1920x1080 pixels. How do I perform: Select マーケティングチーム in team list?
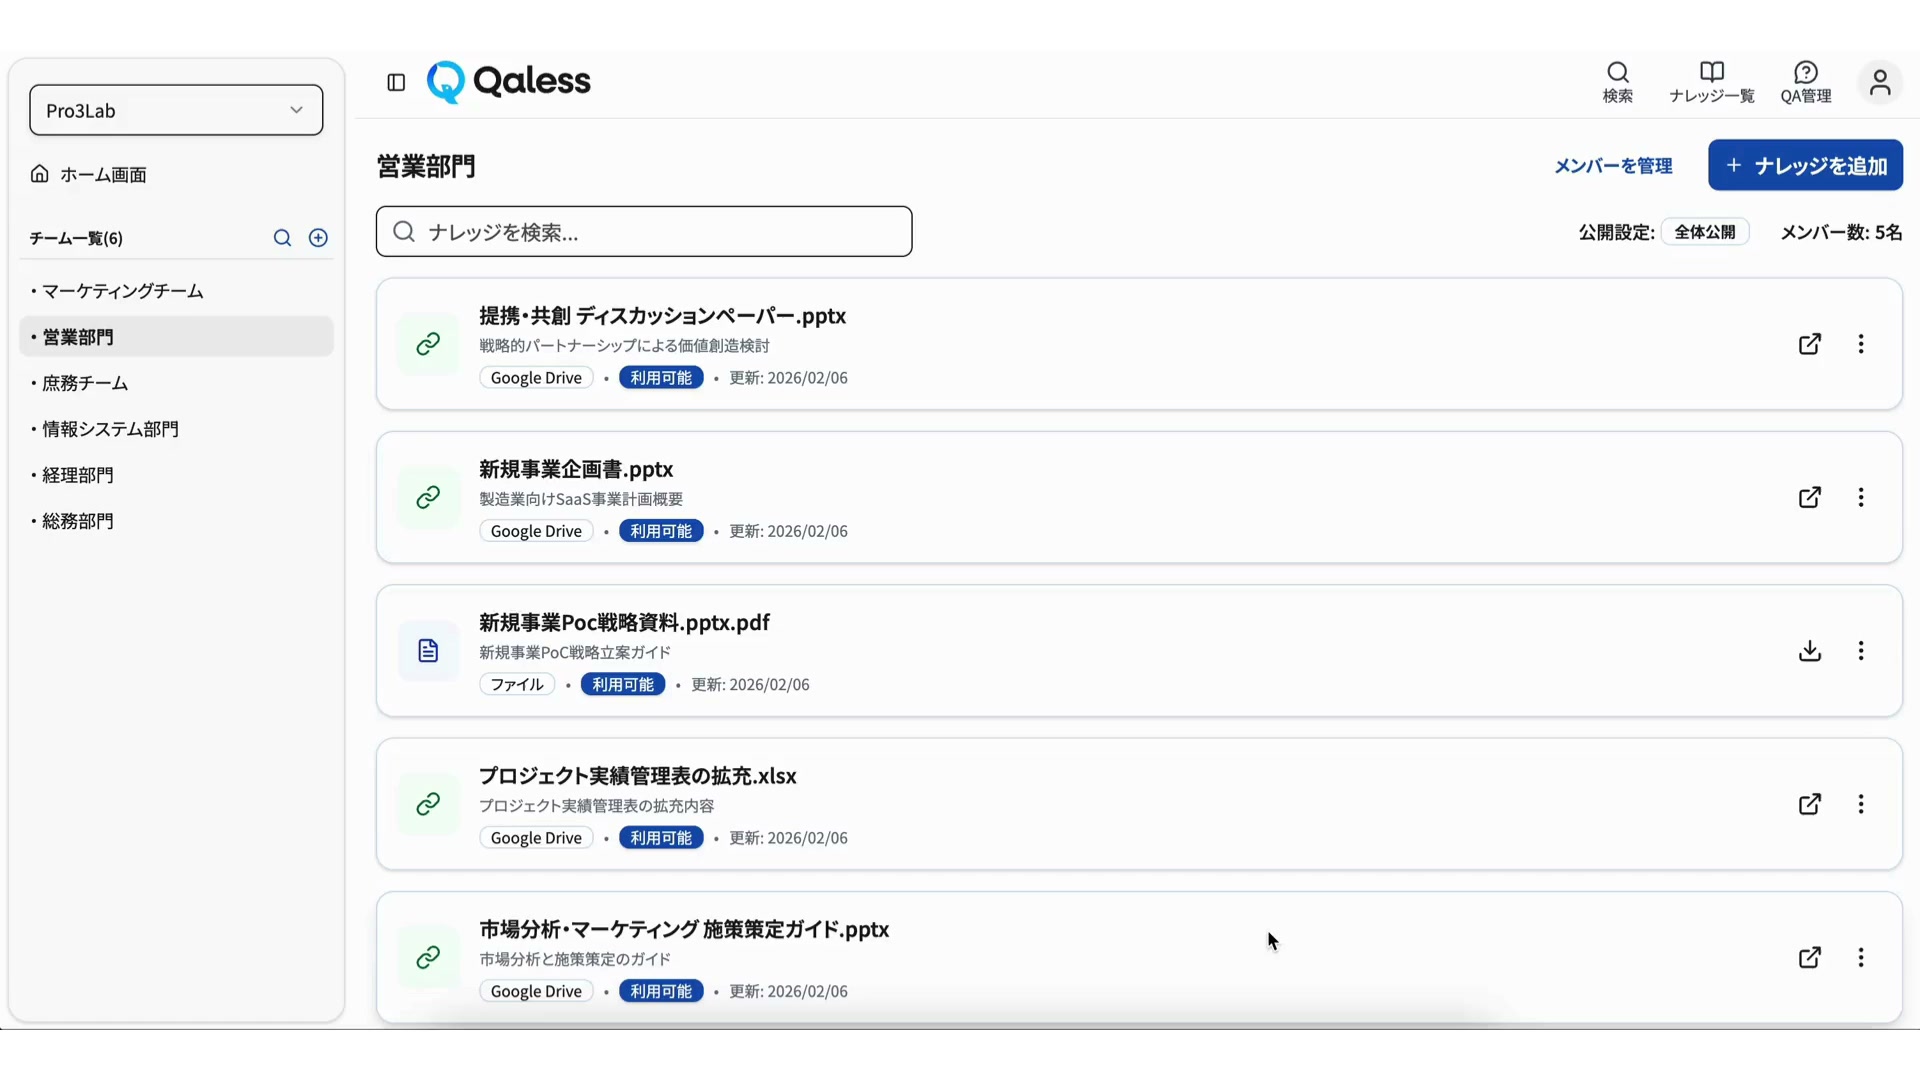[122, 291]
